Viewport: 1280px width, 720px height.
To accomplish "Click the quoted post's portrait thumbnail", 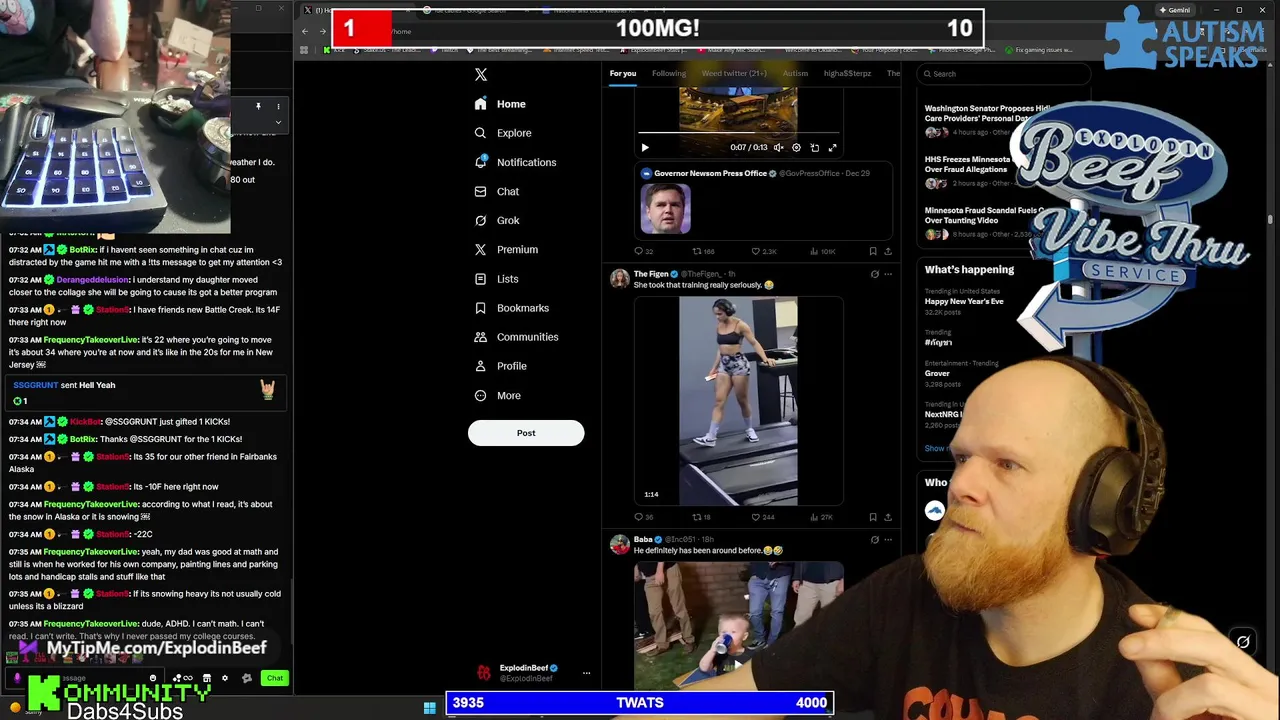I will (665, 208).
